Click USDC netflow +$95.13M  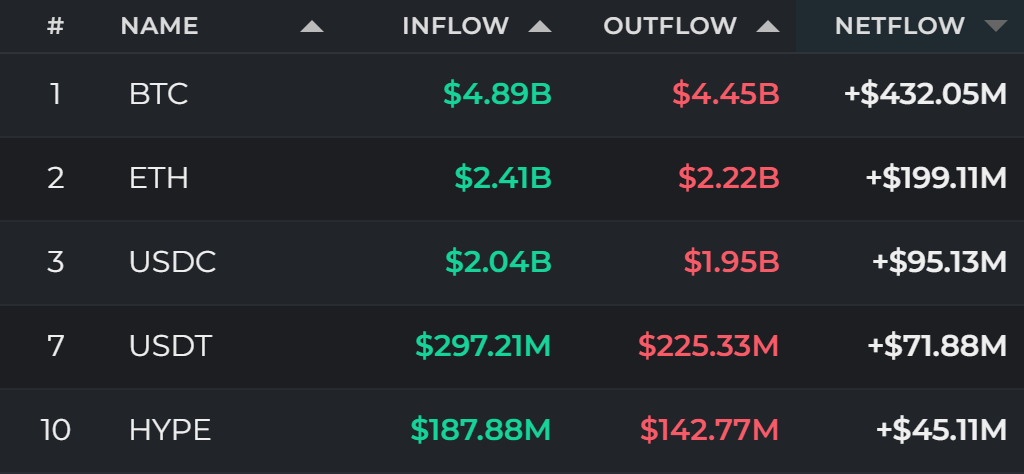pyautogui.click(x=939, y=262)
